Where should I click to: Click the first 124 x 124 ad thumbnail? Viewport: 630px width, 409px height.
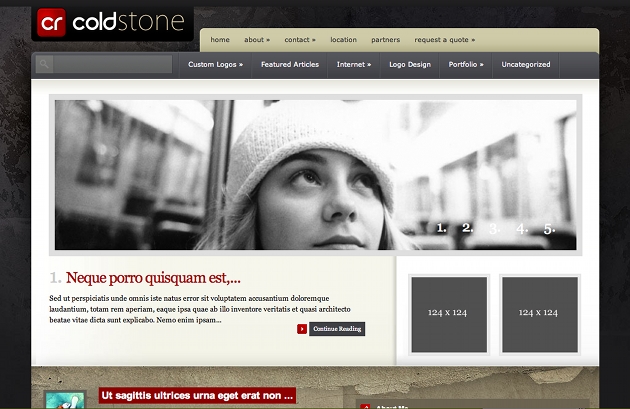click(449, 314)
